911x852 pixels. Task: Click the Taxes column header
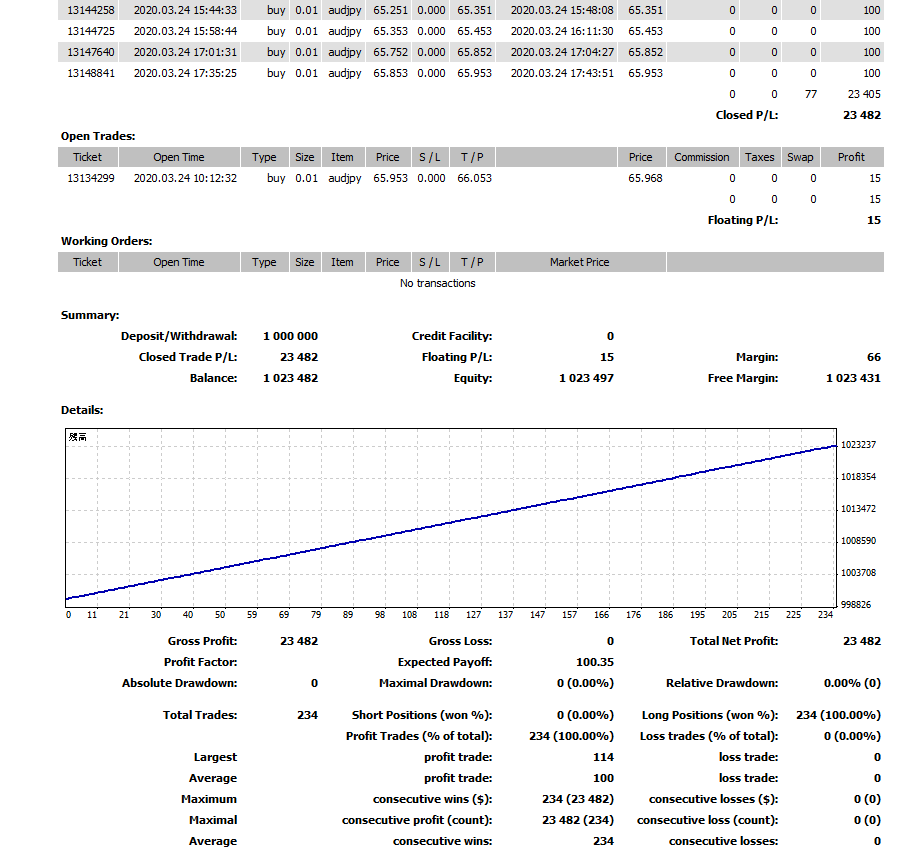(759, 157)
